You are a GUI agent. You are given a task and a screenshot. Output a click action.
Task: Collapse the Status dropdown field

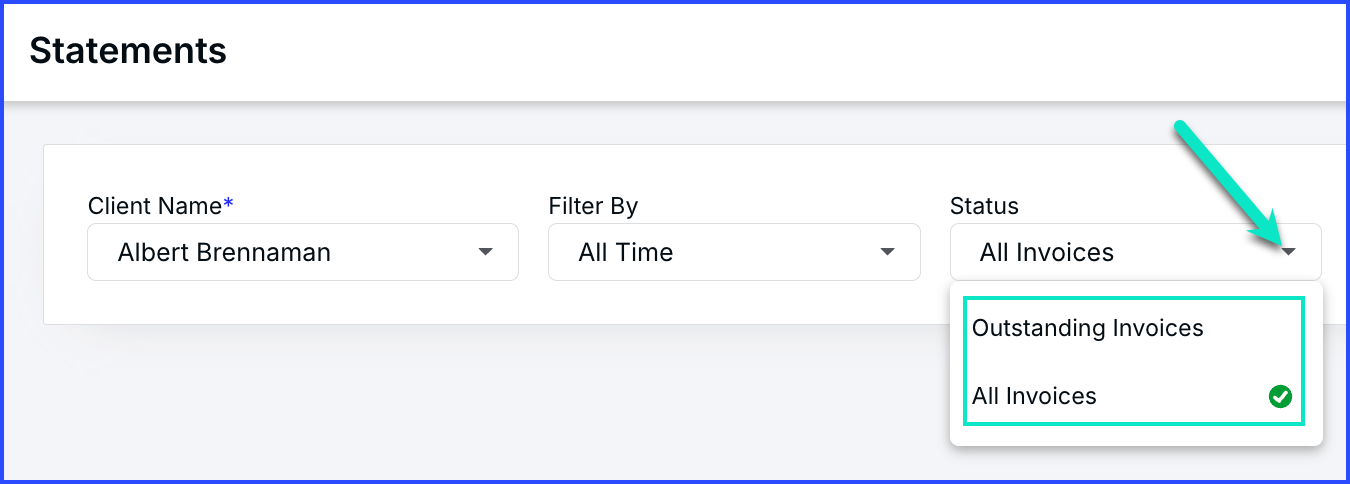click(1135, 252)
